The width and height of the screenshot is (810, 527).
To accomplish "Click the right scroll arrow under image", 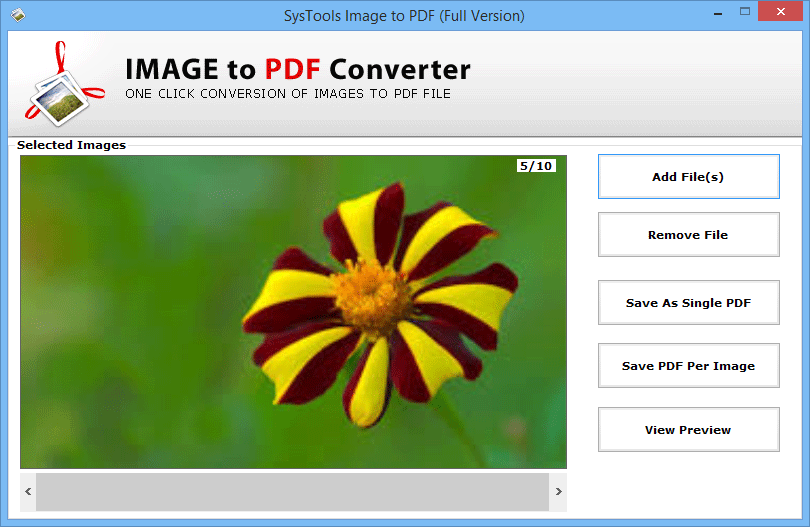I will 558,491.
